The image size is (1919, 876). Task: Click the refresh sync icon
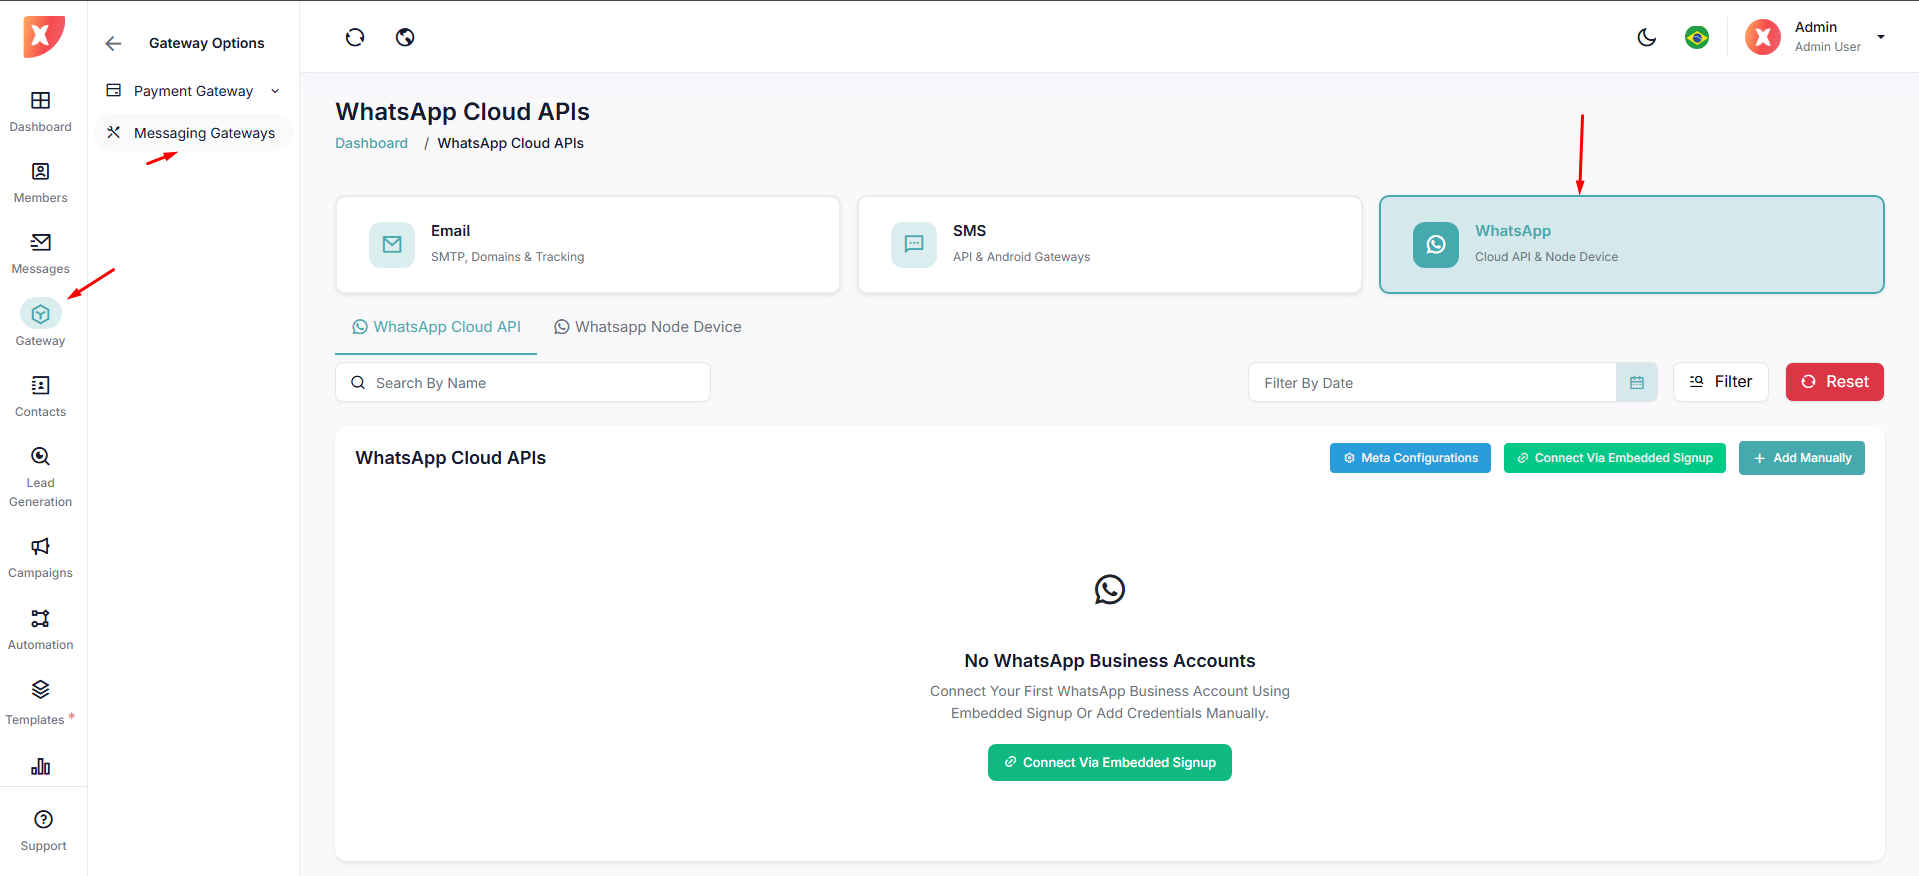pyautogui.click(x=355, y=38)
